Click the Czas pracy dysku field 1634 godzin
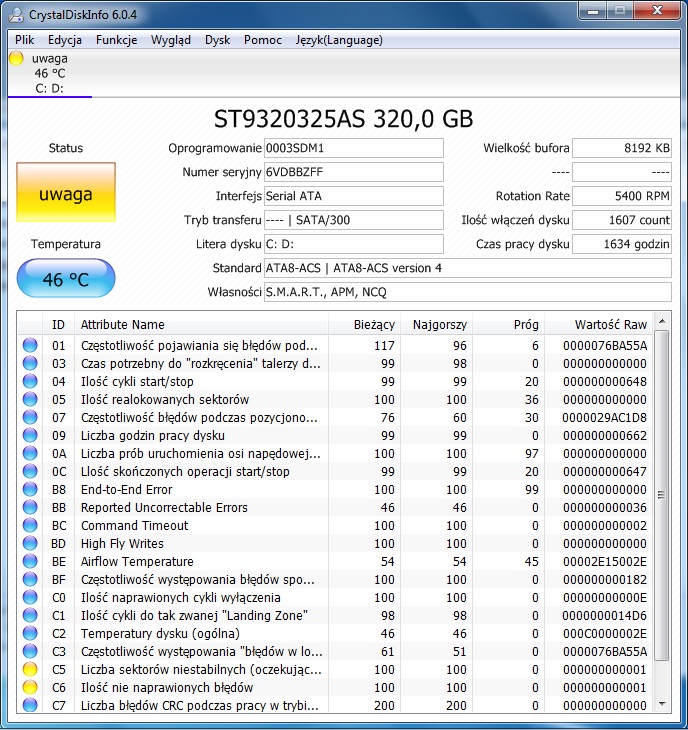The height and width of the screenshot is (730, 688). [x=622, y=244]
